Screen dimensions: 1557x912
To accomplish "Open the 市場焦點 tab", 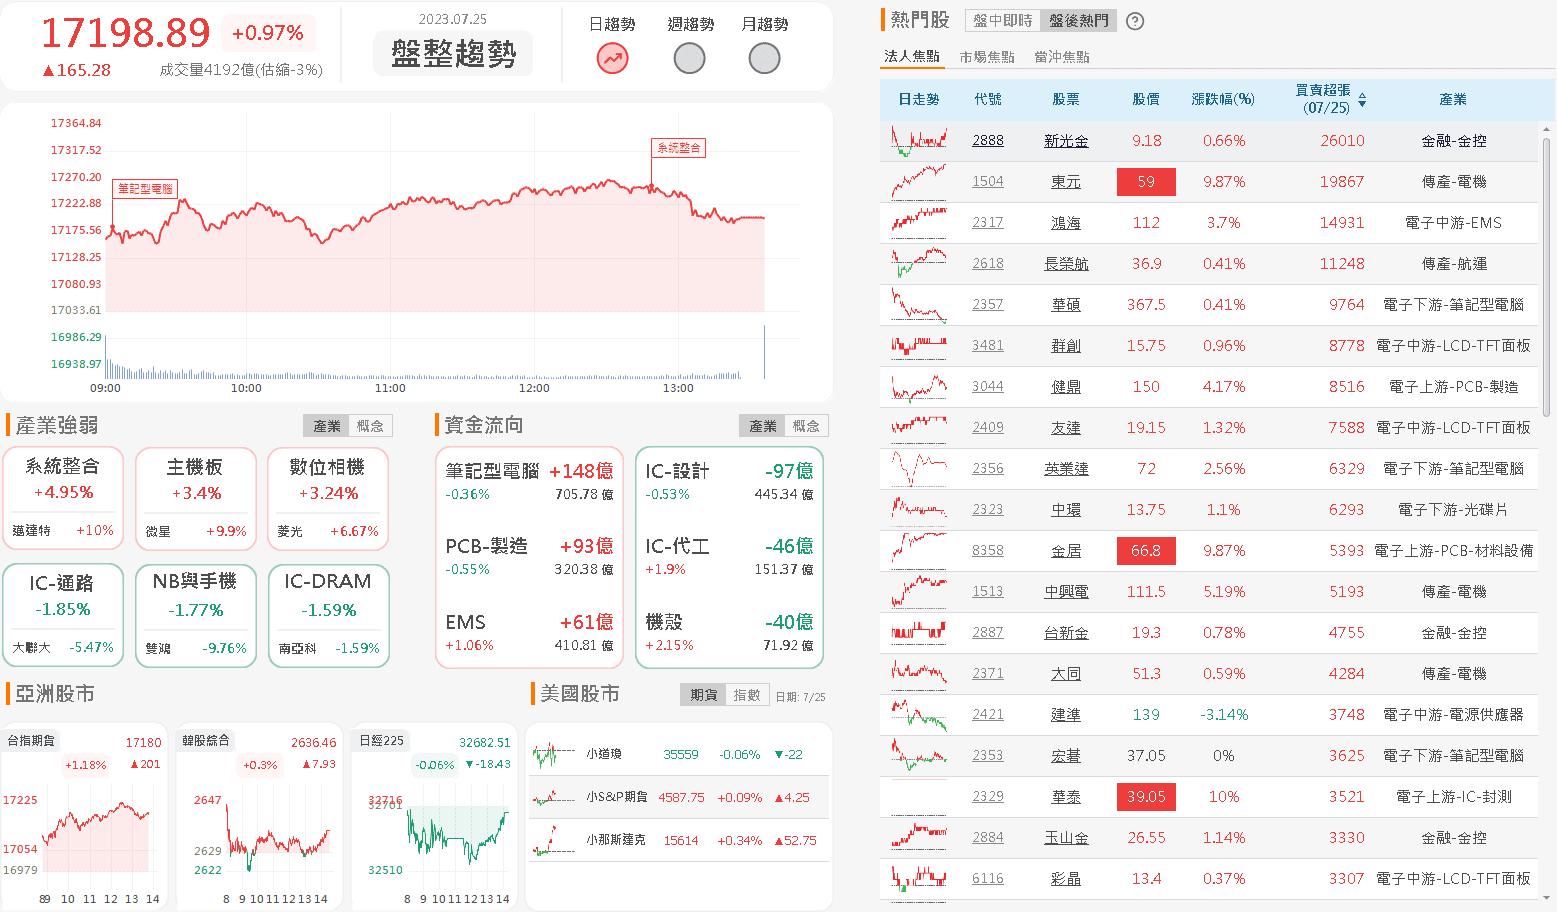I will click(x=987, y=57).
